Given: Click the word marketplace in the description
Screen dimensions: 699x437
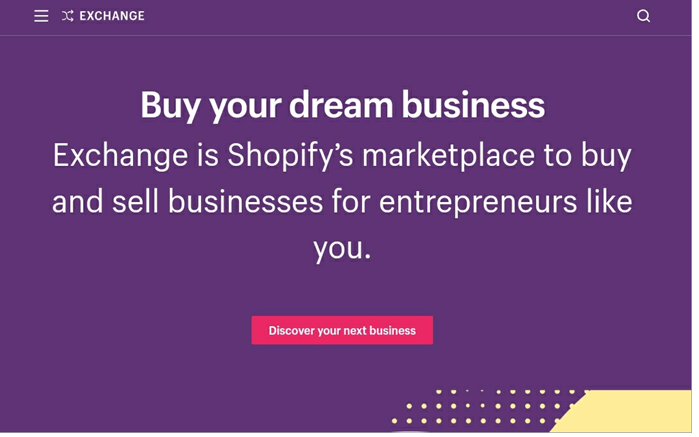Looking at the screenshot, I should (x=448, y=156).
